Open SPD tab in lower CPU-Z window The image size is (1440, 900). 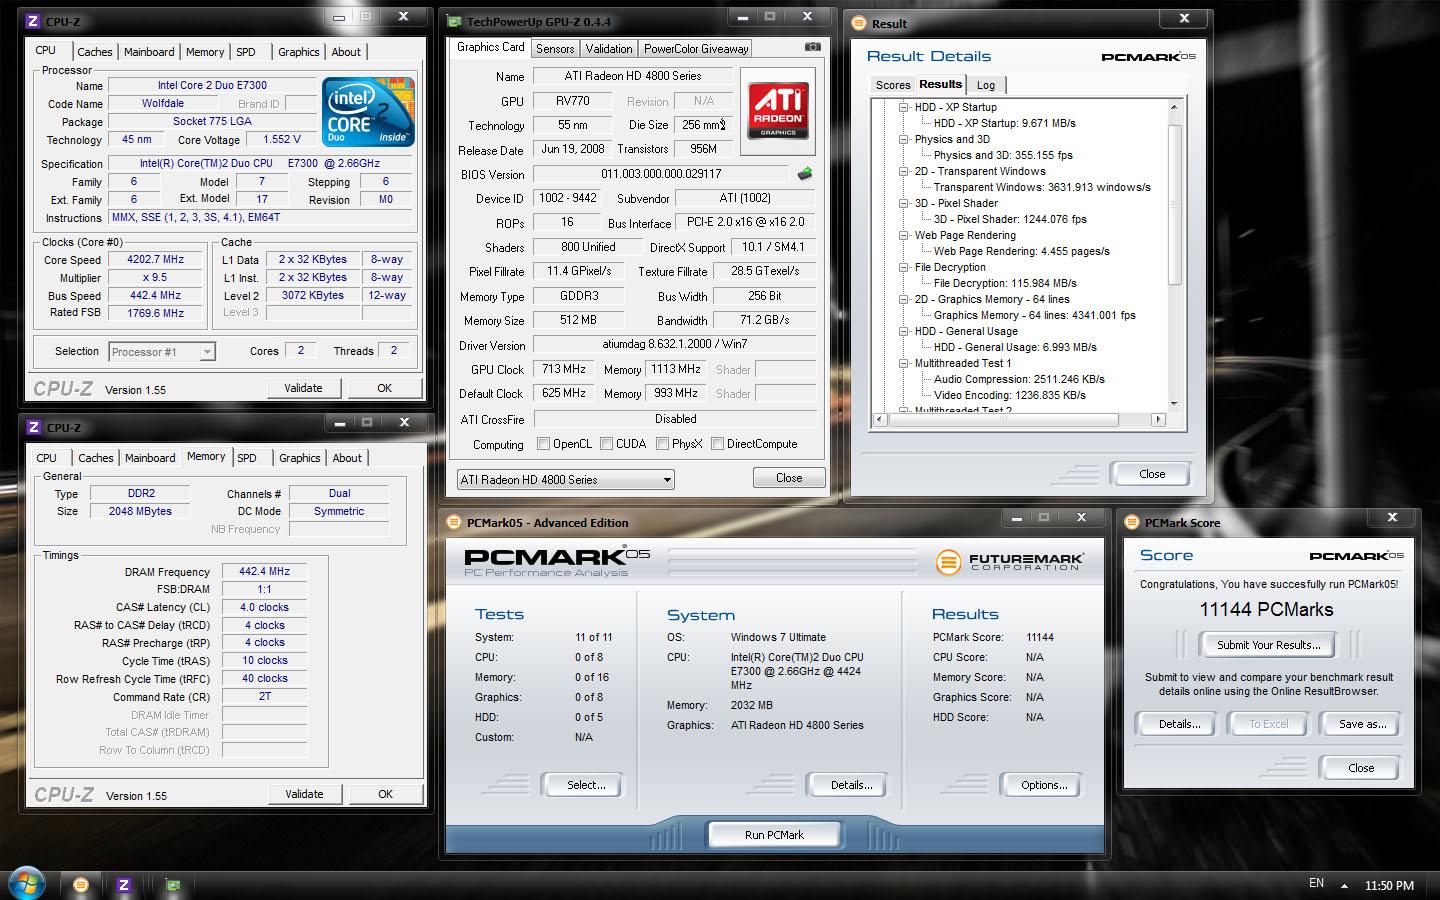(x=247, y=458)
